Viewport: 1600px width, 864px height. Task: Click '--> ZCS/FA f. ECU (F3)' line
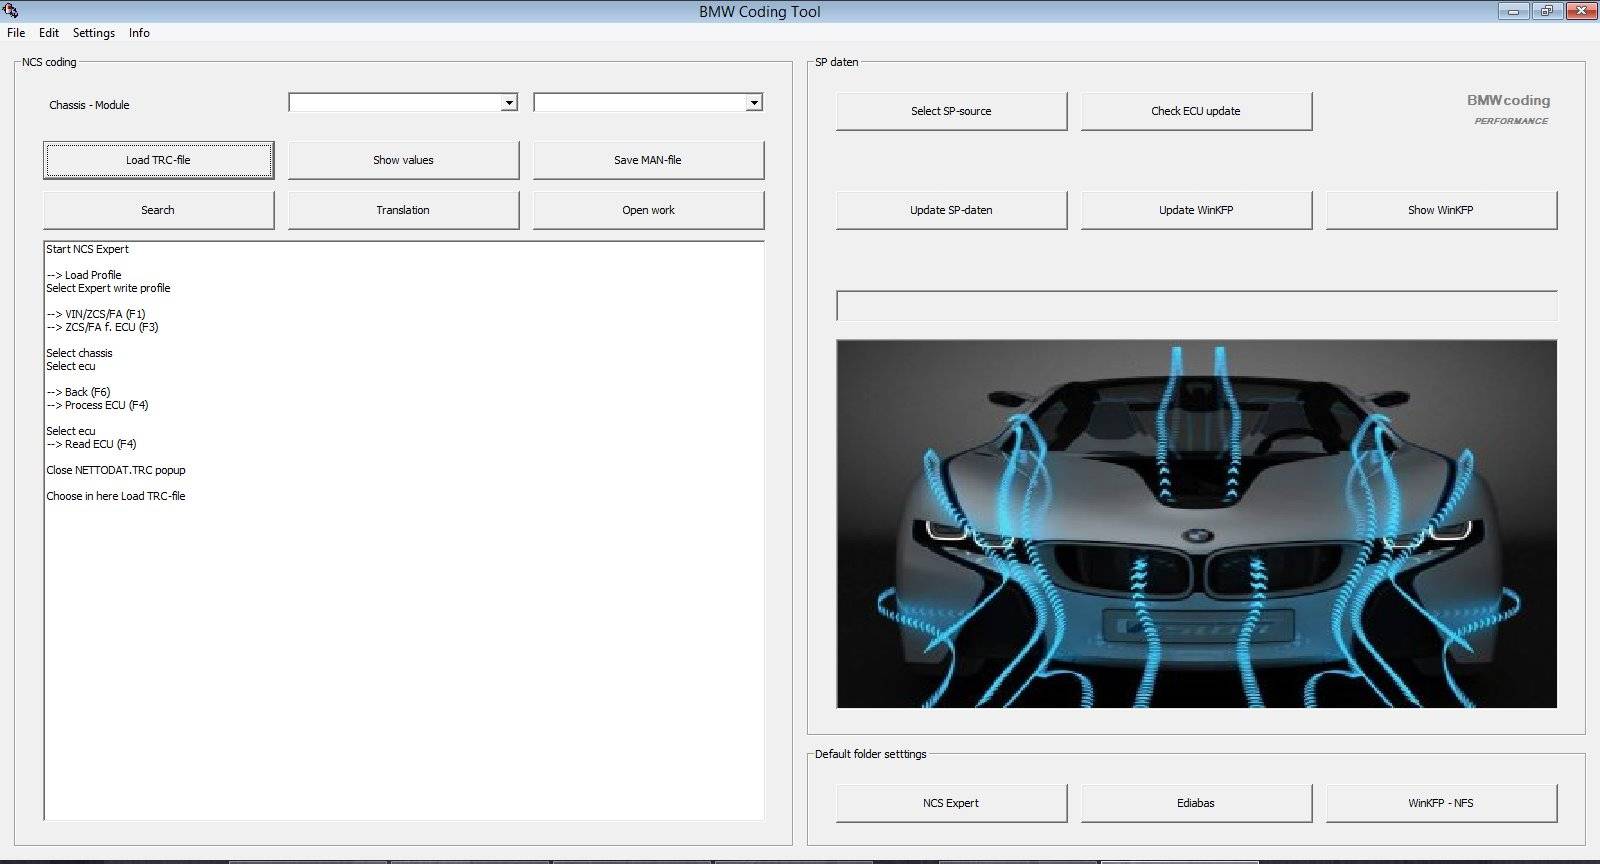tap(102, 327)
